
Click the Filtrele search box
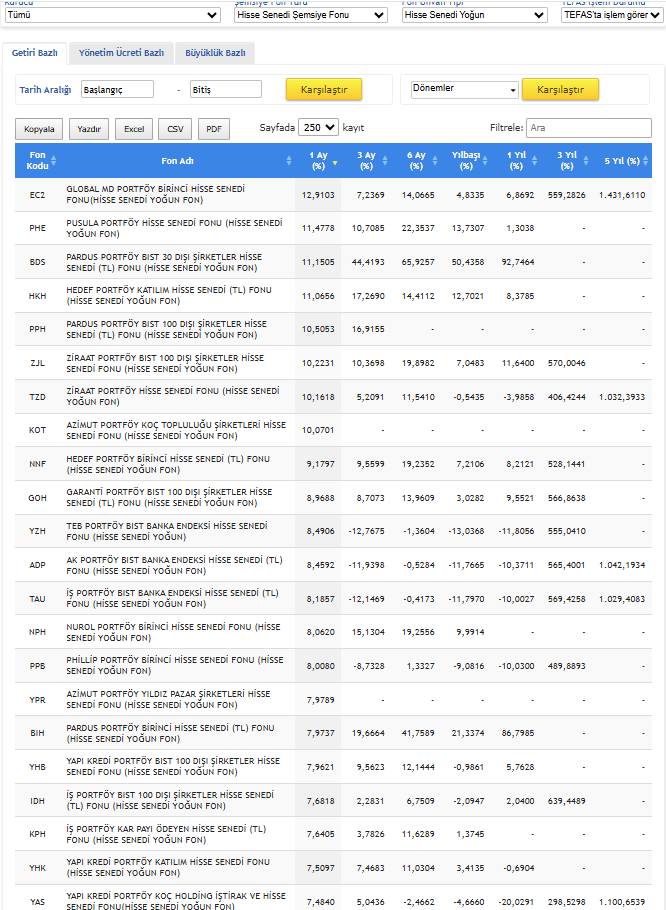589,128
